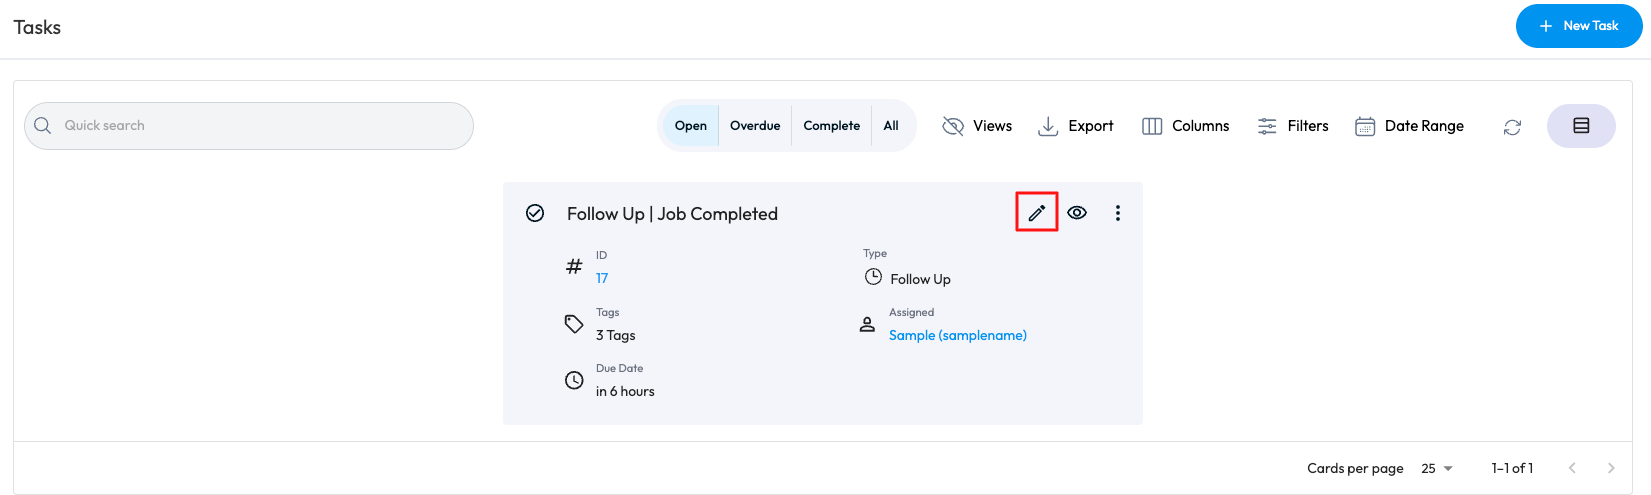Image resolution: width=1651 pixels, height=495 pixels.
Task: Open the Columns chooser
Action: [x=1186, y=126]
